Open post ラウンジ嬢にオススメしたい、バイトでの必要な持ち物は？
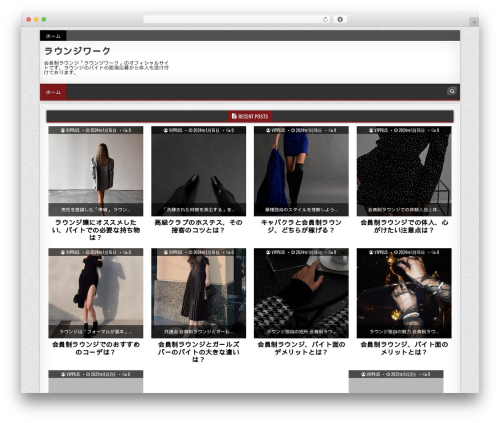The width and height of the screenshot is (500, 423). pos(96,230)
